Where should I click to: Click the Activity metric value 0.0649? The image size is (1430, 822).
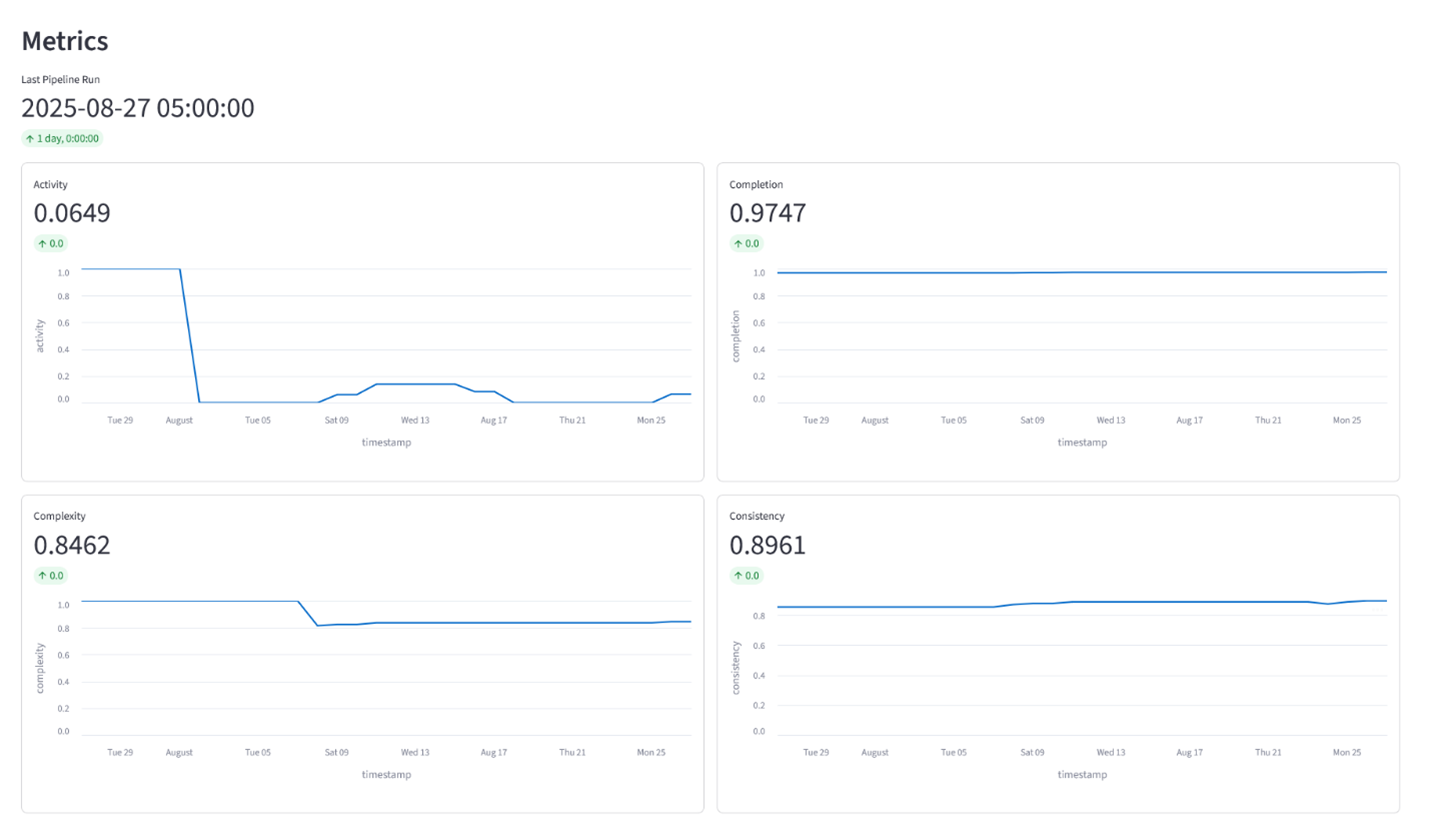(72, 213)
